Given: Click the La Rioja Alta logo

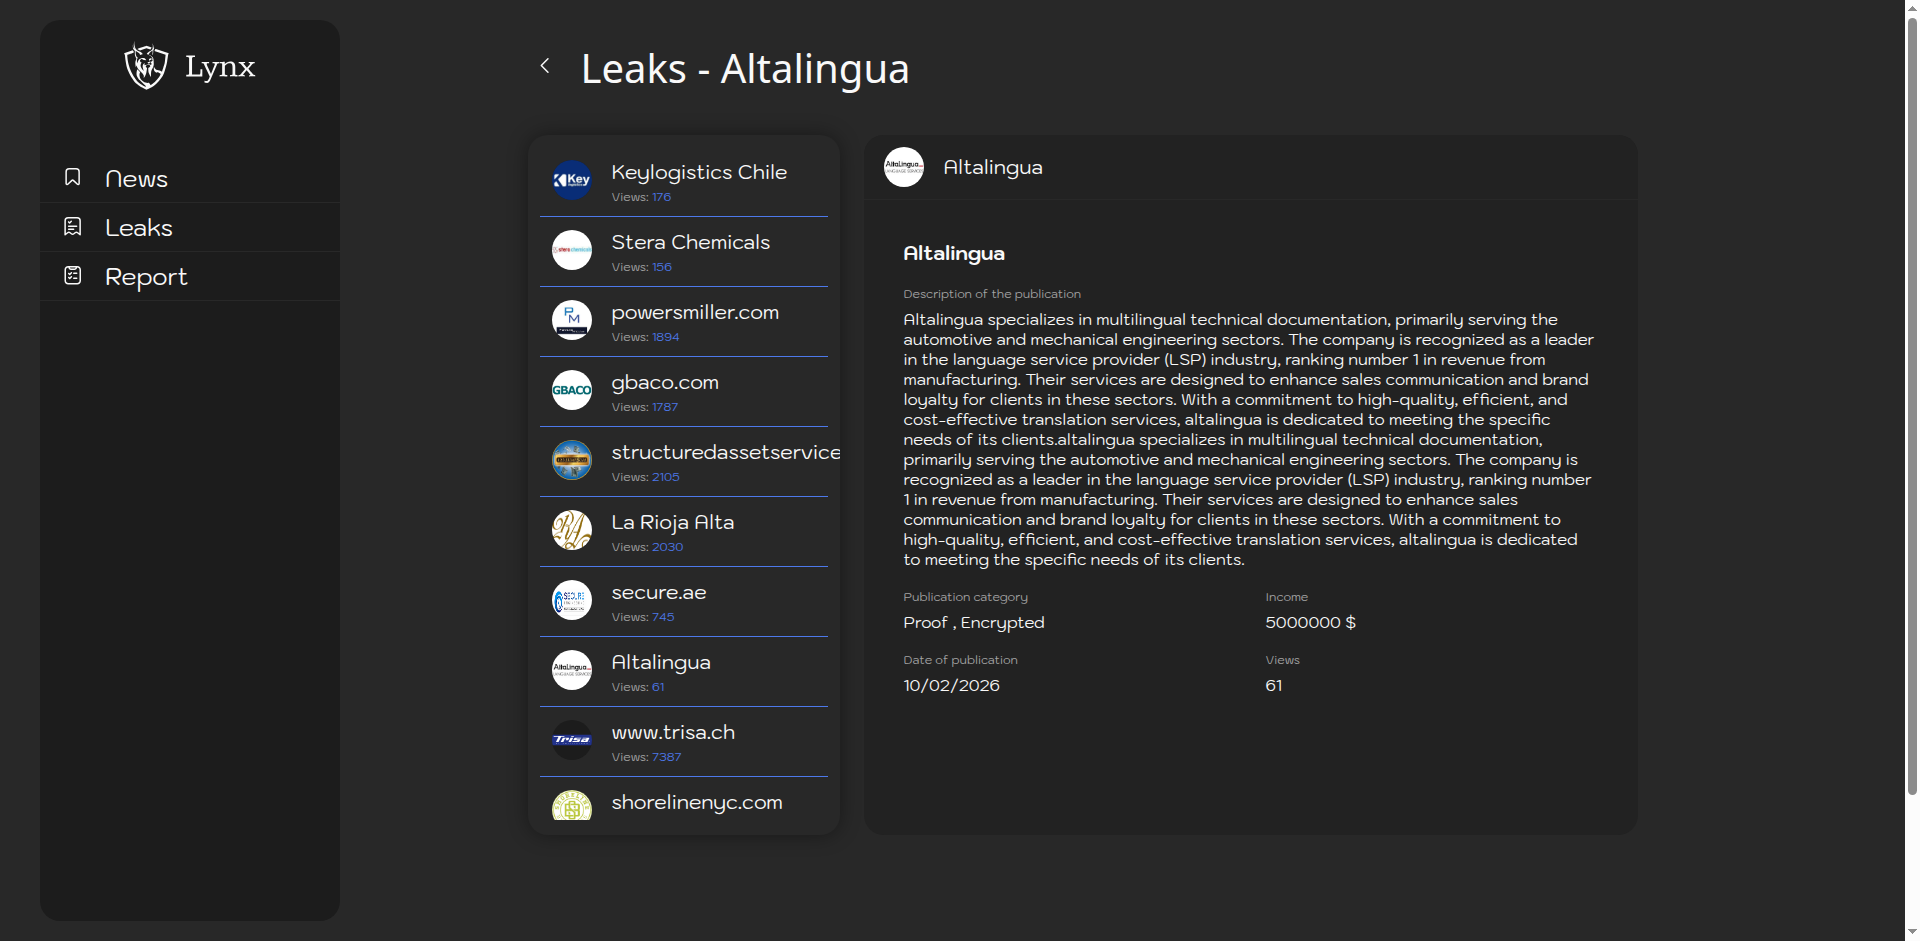Looking at the screenshot, I should point(572,530).
